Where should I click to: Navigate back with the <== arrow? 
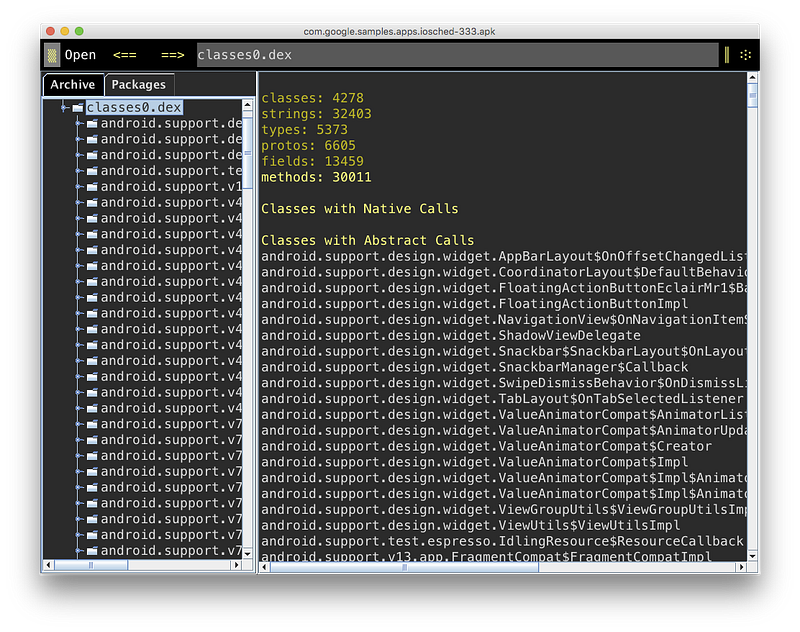(x=124, y=55)
